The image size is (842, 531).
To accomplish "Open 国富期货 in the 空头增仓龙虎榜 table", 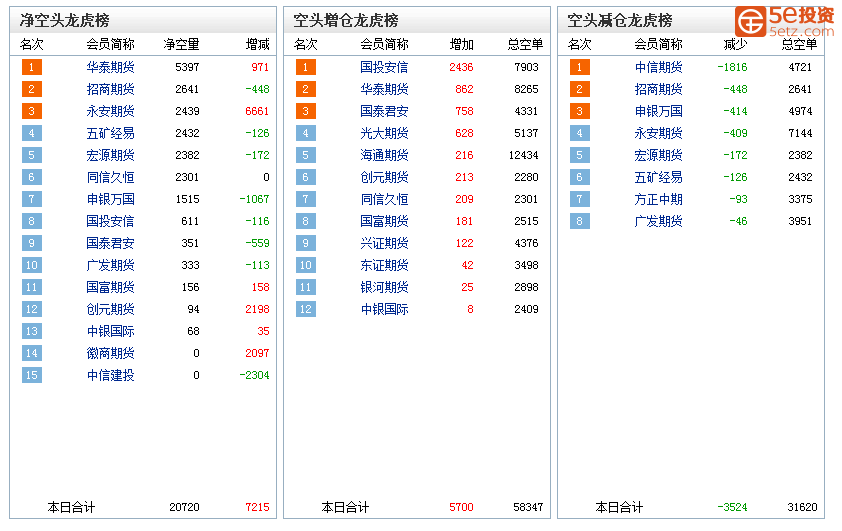I will [x=384, y=221].
